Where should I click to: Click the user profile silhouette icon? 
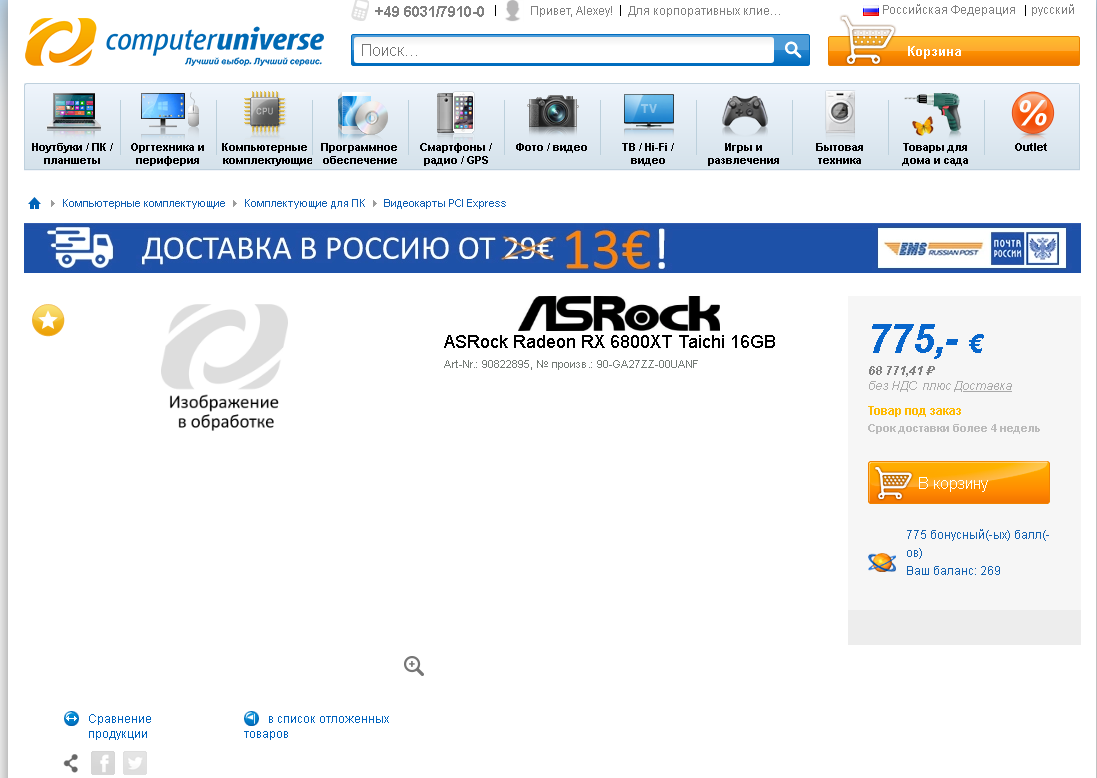tap(513, 10)
